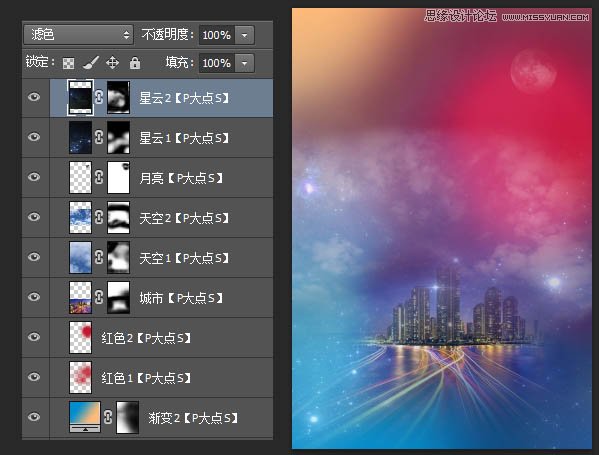This screenshot has height=455, width=599.
Task: Toggle visibility of 天空2 layer
Action: point(34,217)
